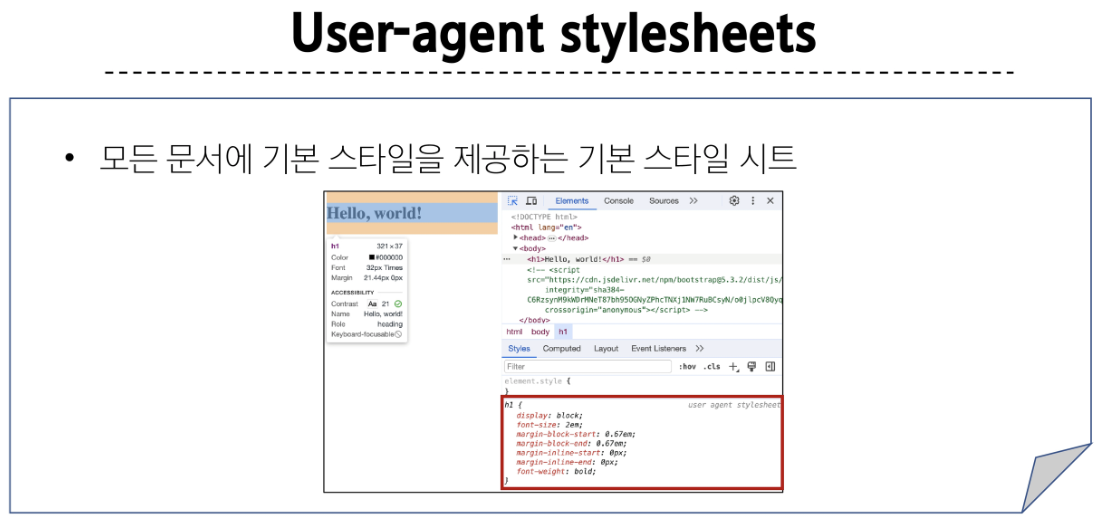Toggle the .cls class editor
Screen dimensions: 1106x526
pyautogui.click(x=712, y=367)
